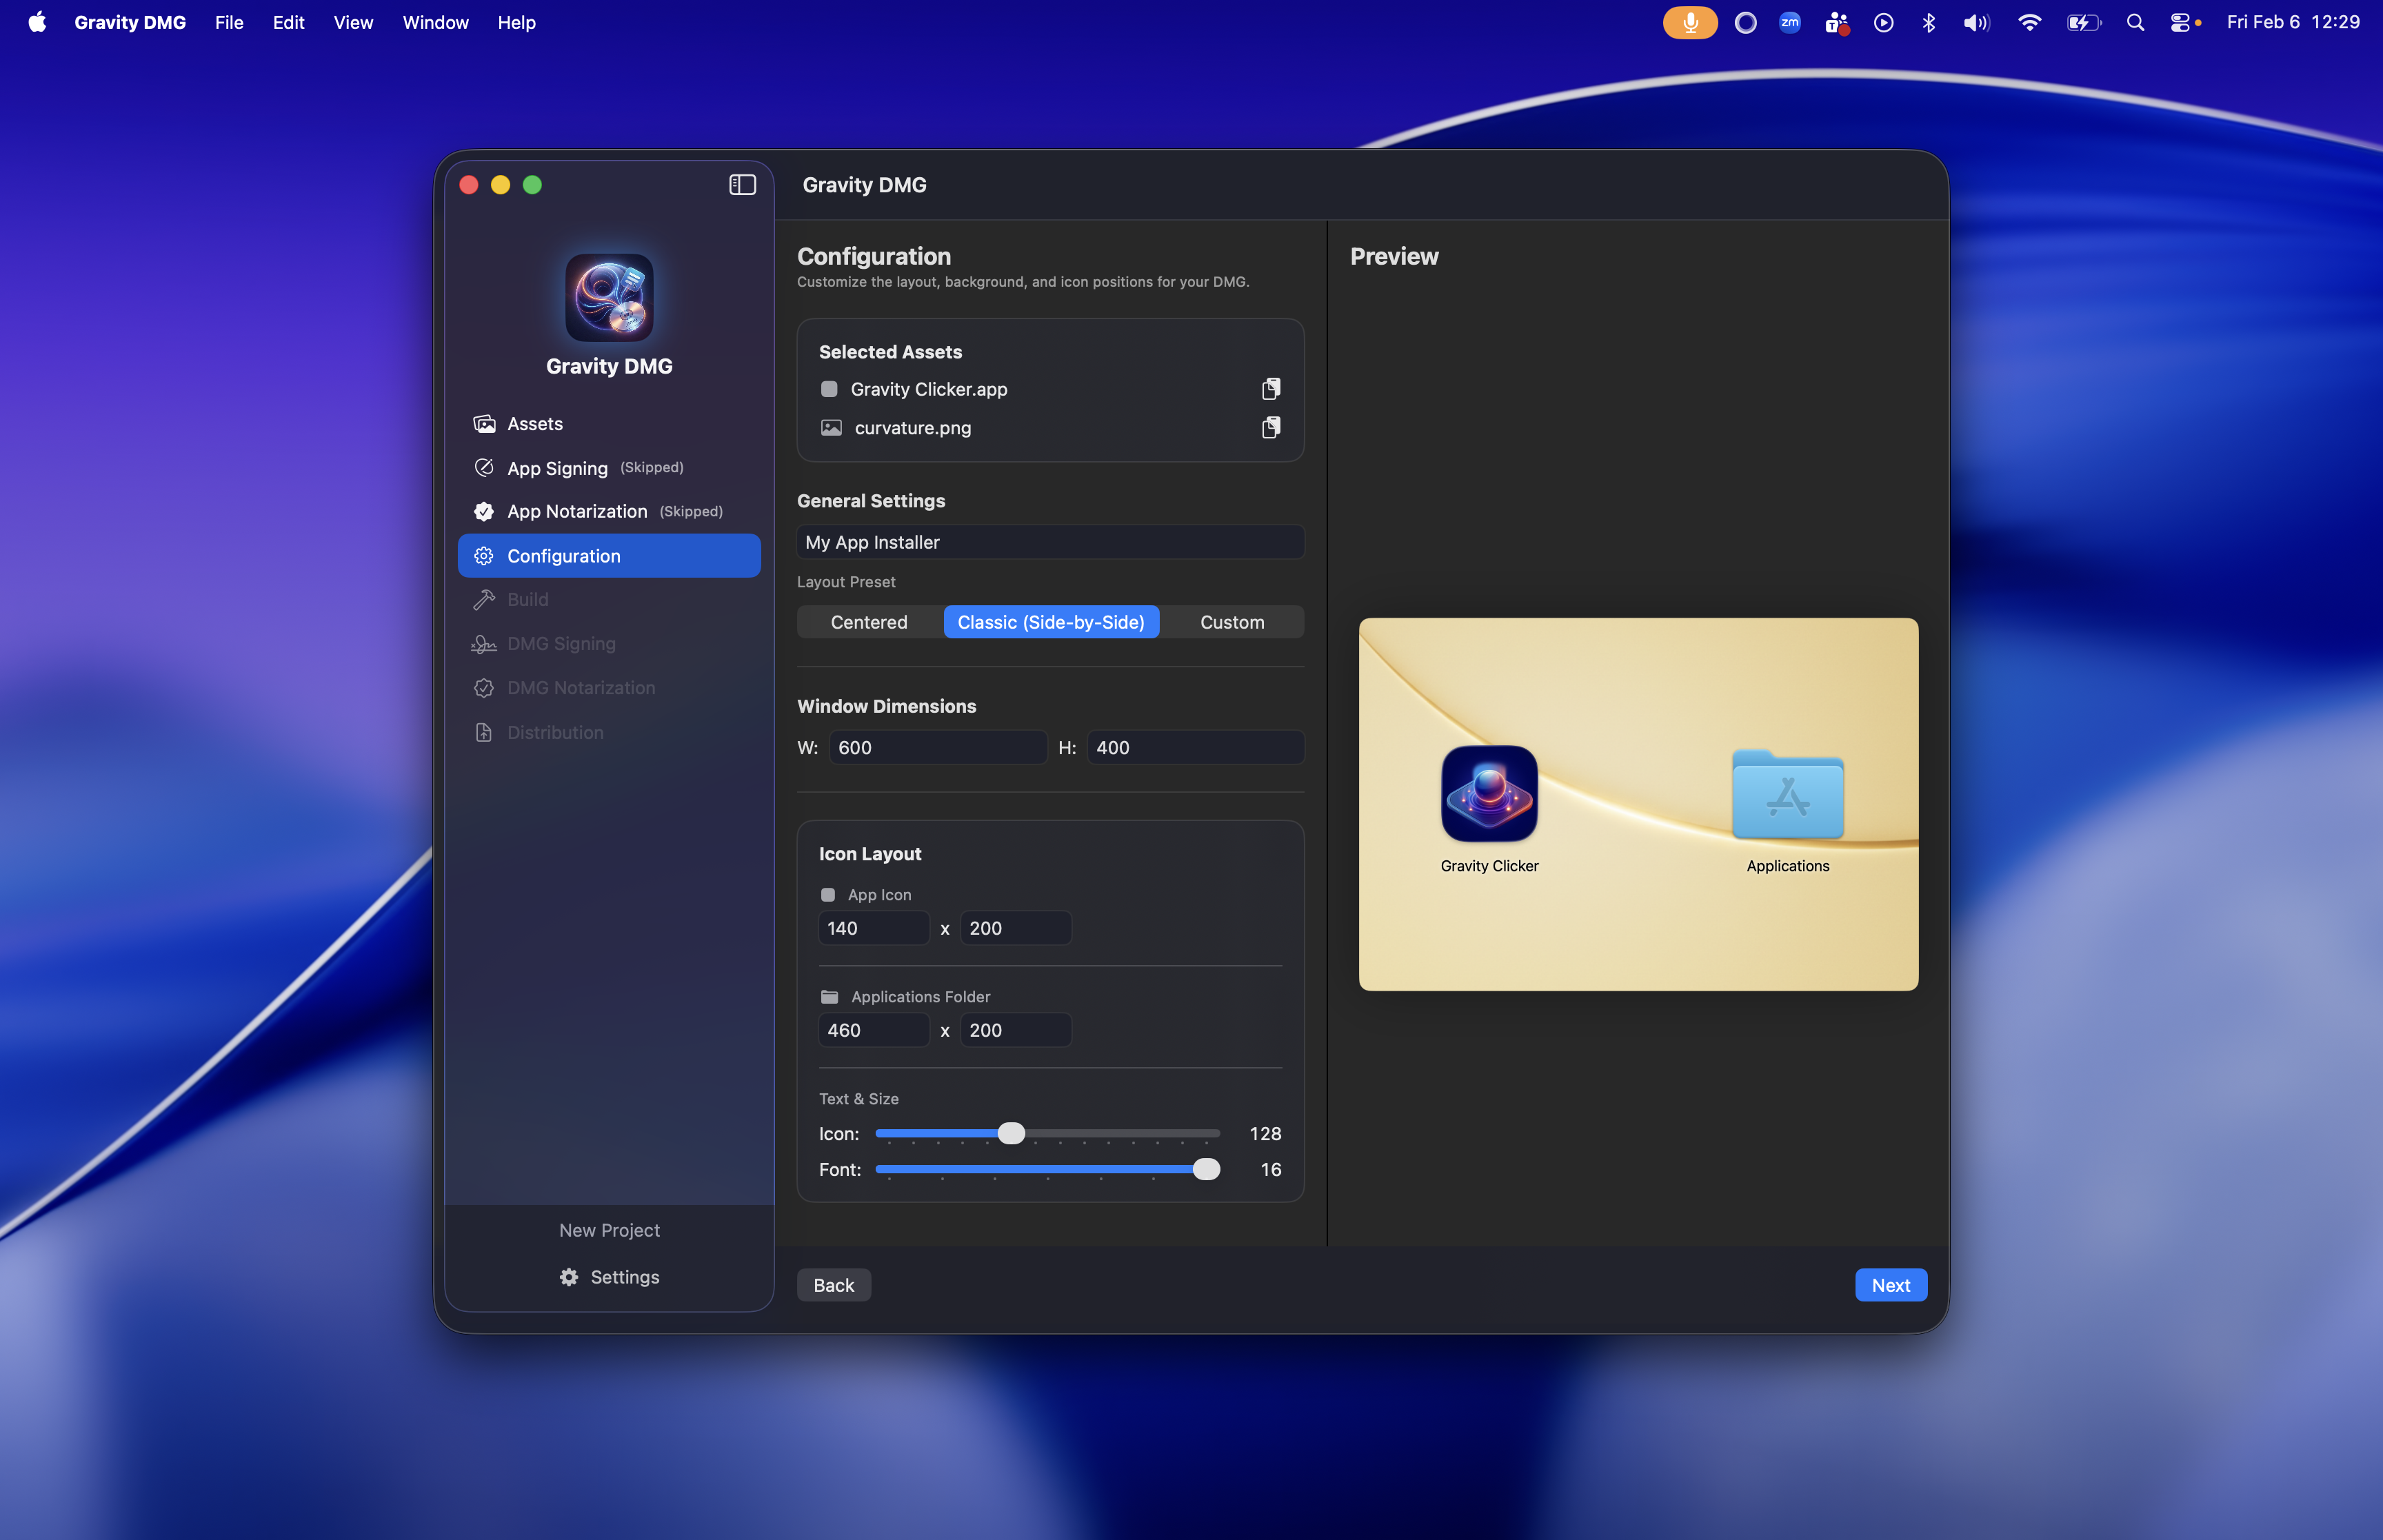Viewport: 2383px width, 1540px height.
Task: Click copy icon next to Gravity Clicker.app
Action: pyautogui.click(x=1270, y=389)
